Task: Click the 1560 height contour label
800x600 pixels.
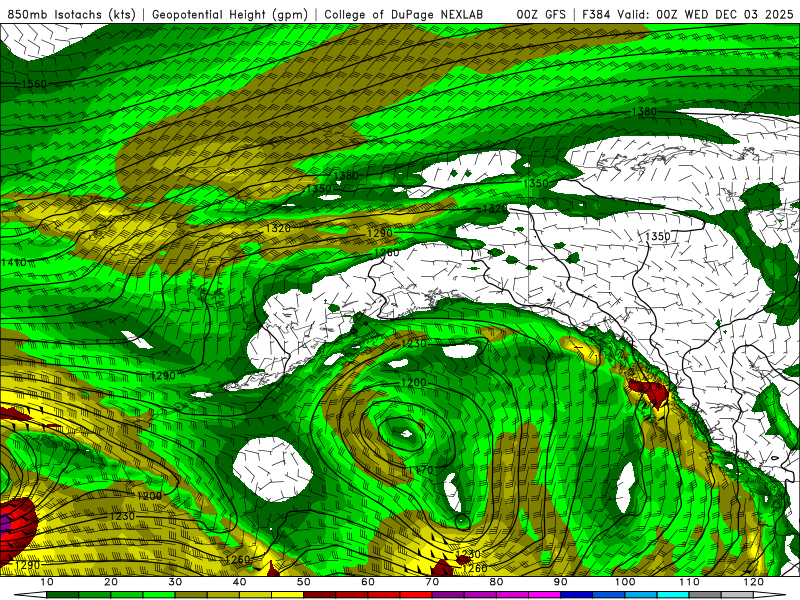Action: 34,84
